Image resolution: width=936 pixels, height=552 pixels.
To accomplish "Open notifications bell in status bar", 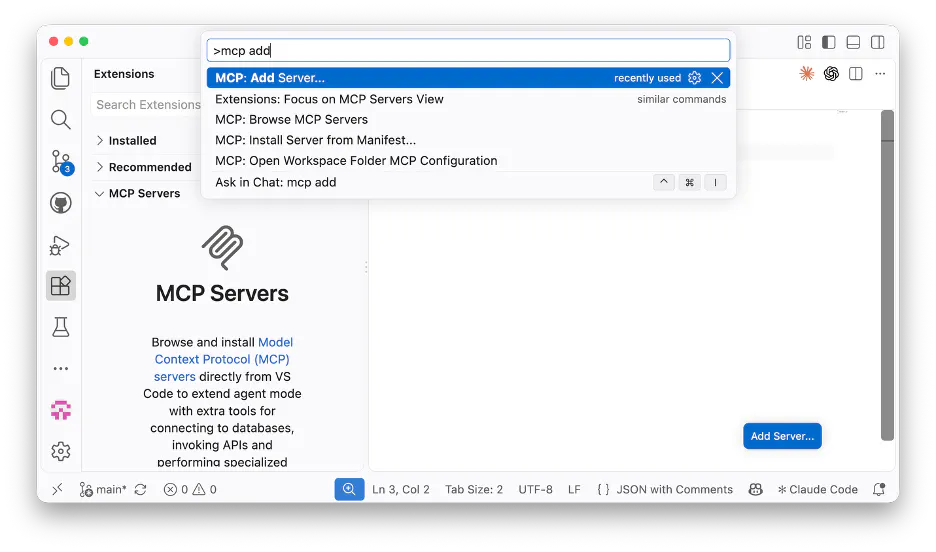I will point(879,489).
